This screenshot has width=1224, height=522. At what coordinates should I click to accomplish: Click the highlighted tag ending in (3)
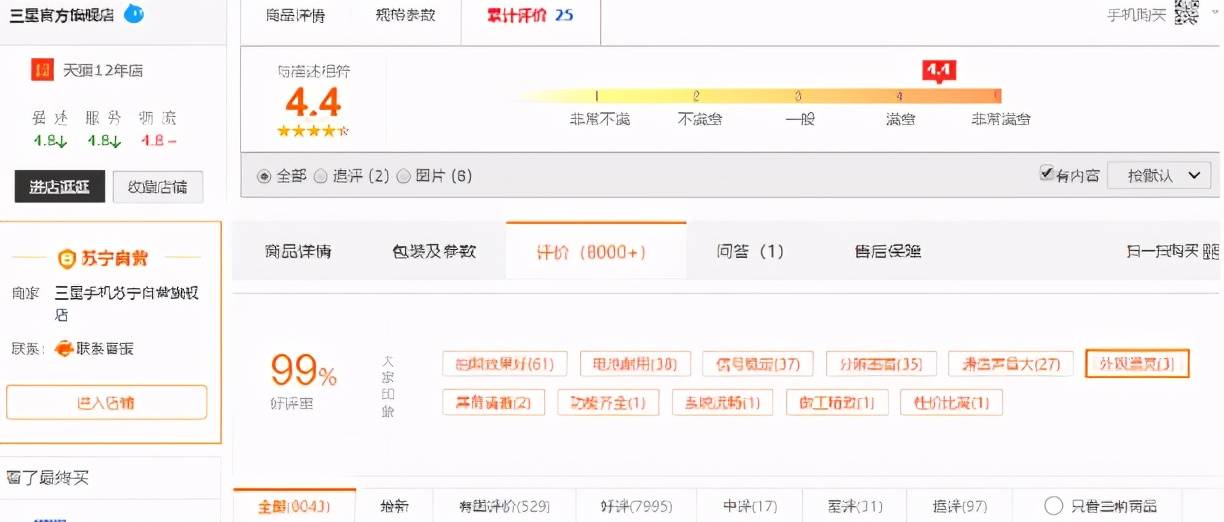[x=1137, y=364]
